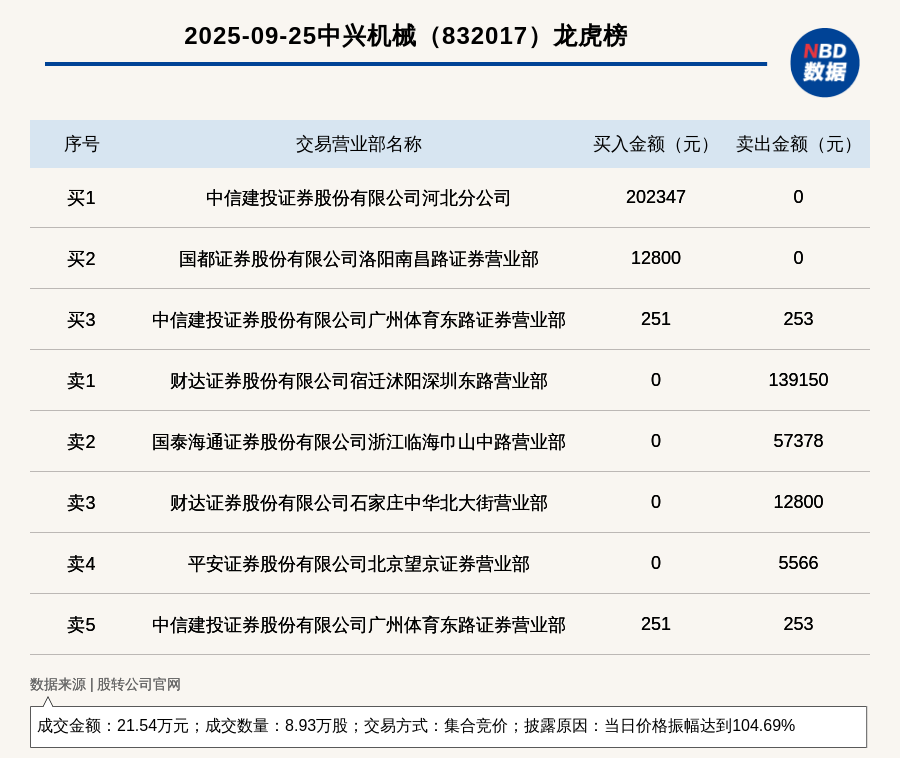The image size is (900, 758).
Task: Select the 序号 column header
Action: pos(81,144)
